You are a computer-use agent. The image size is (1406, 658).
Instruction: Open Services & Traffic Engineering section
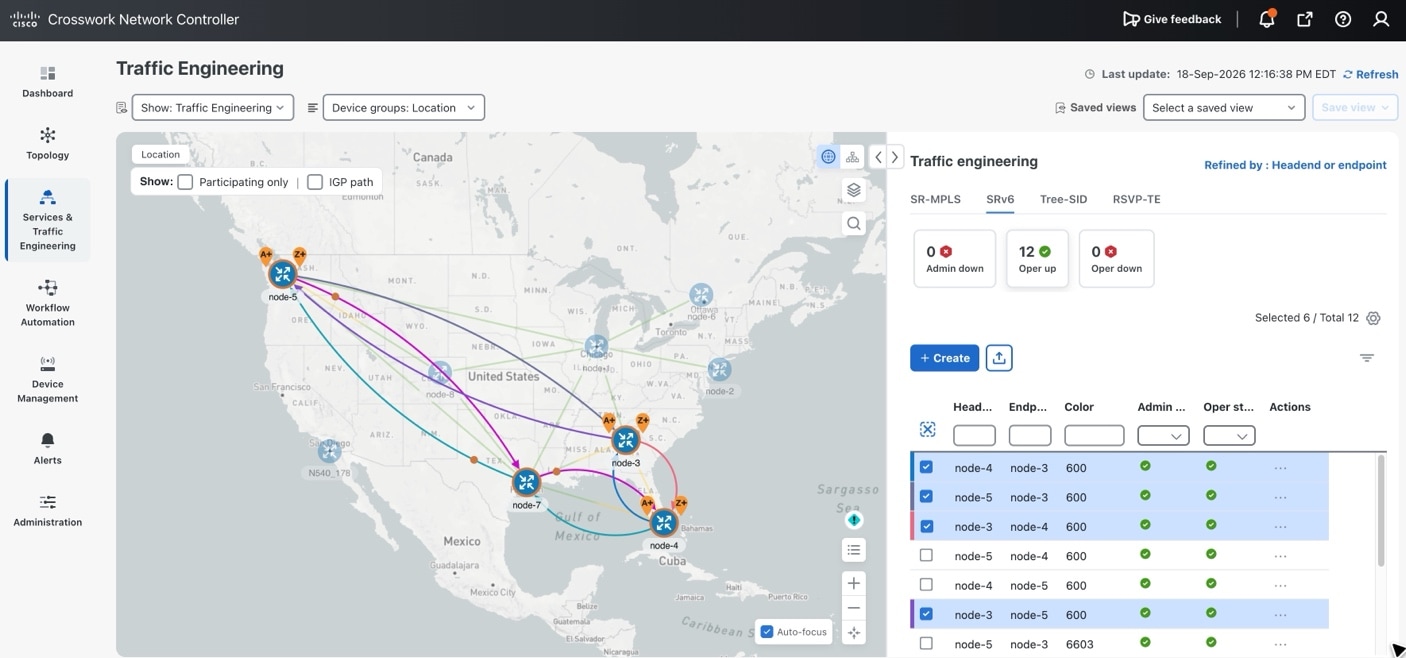48,220
